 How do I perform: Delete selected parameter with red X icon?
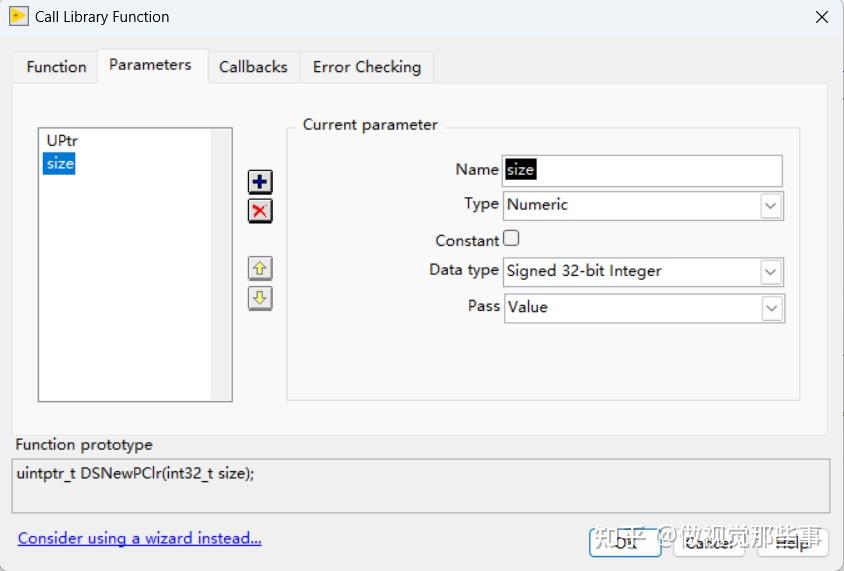(x=260, y=210)
